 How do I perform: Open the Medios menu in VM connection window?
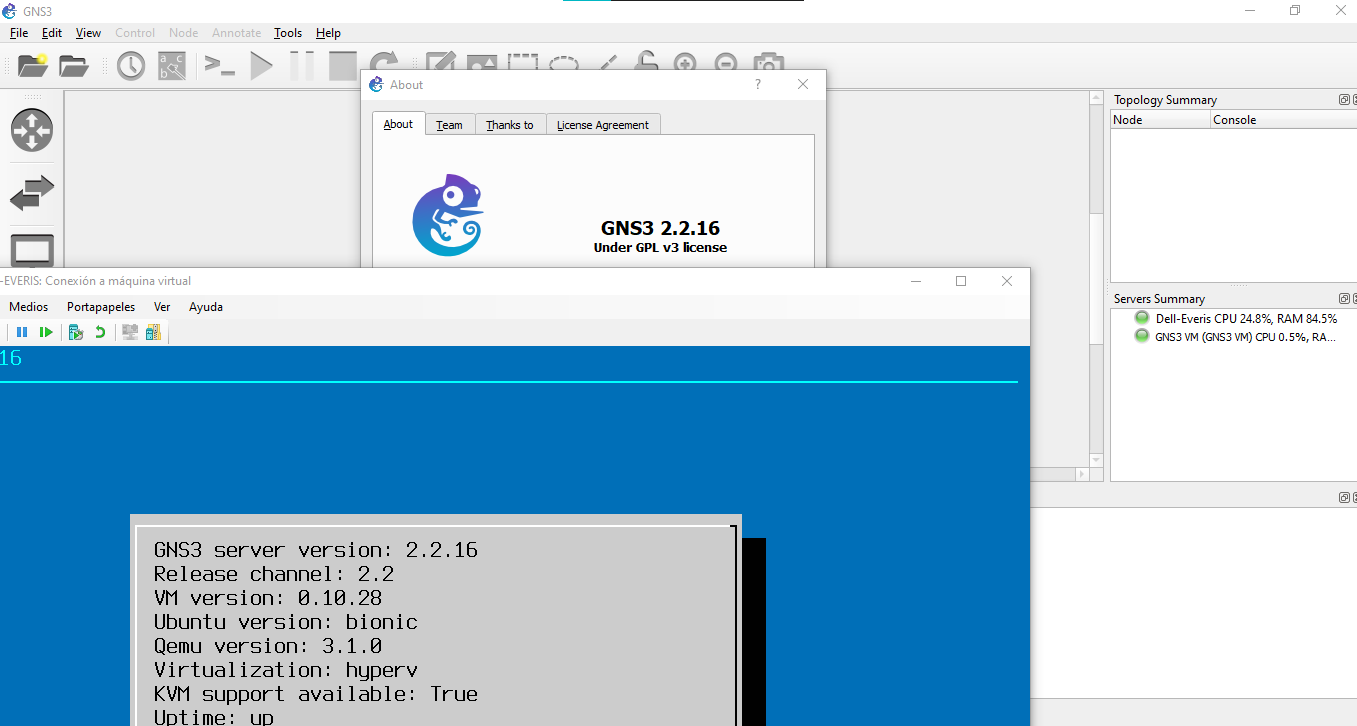(28, 307)
